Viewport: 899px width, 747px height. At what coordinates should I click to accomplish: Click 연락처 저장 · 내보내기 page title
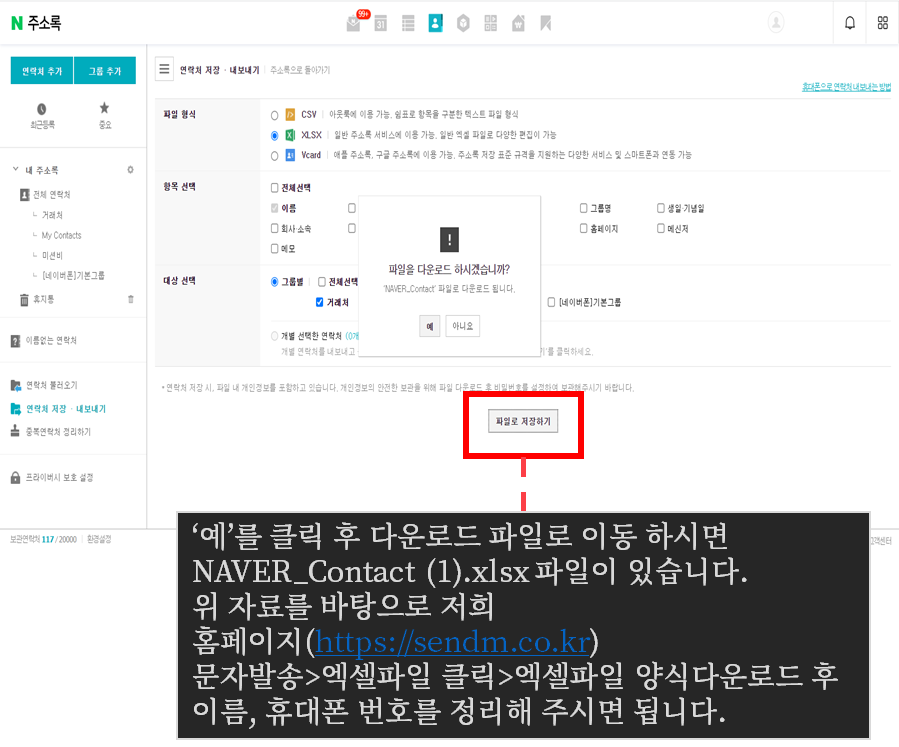(220, 70)
